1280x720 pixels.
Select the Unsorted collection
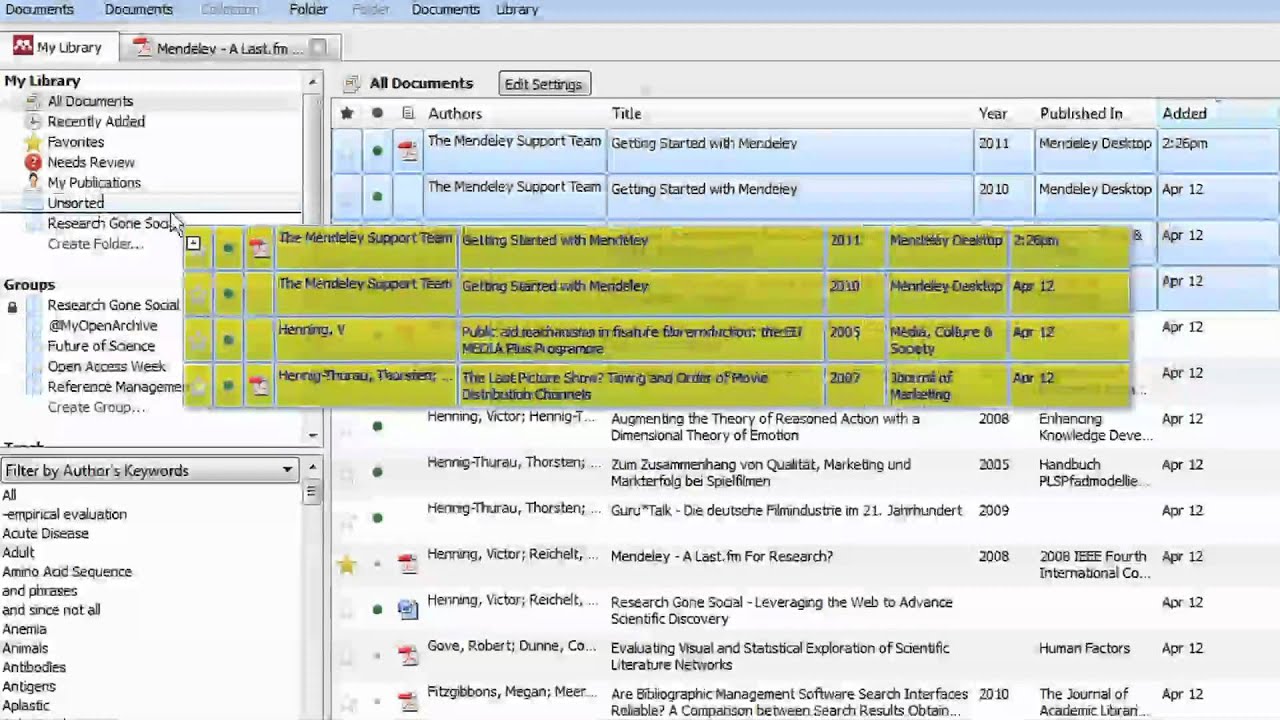click(76, 203)
